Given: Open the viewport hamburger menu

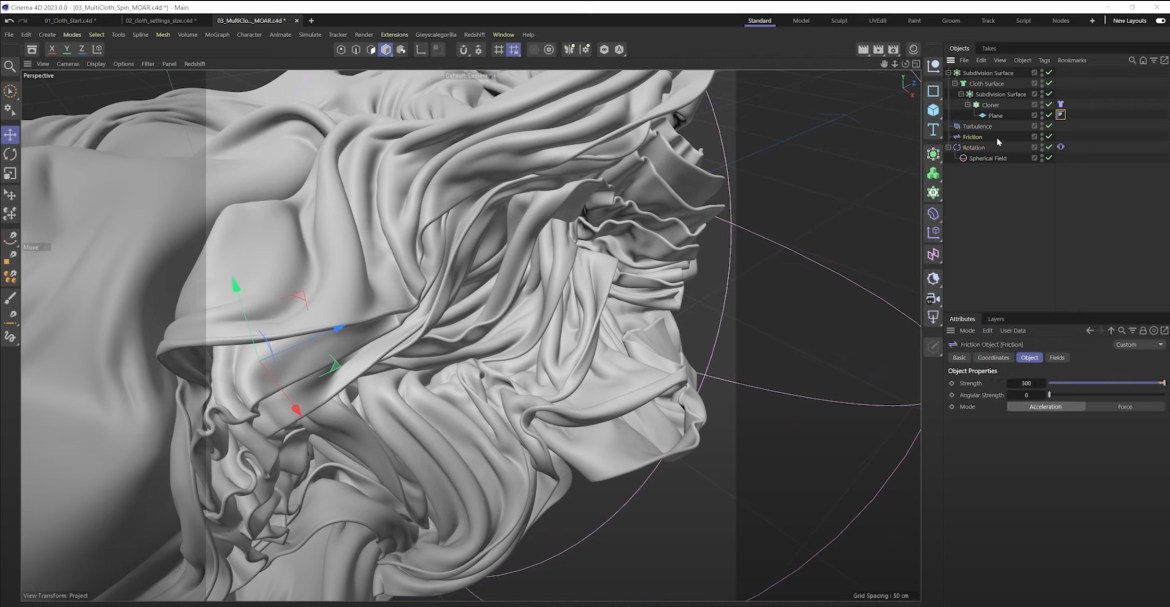Looking at the screenshot, I should click(28, 64).
